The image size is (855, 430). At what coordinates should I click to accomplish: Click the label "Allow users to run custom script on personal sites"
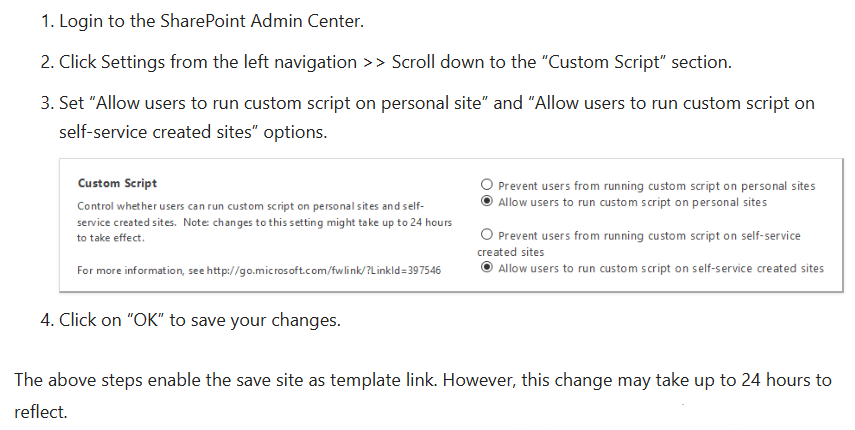point(633,202)
